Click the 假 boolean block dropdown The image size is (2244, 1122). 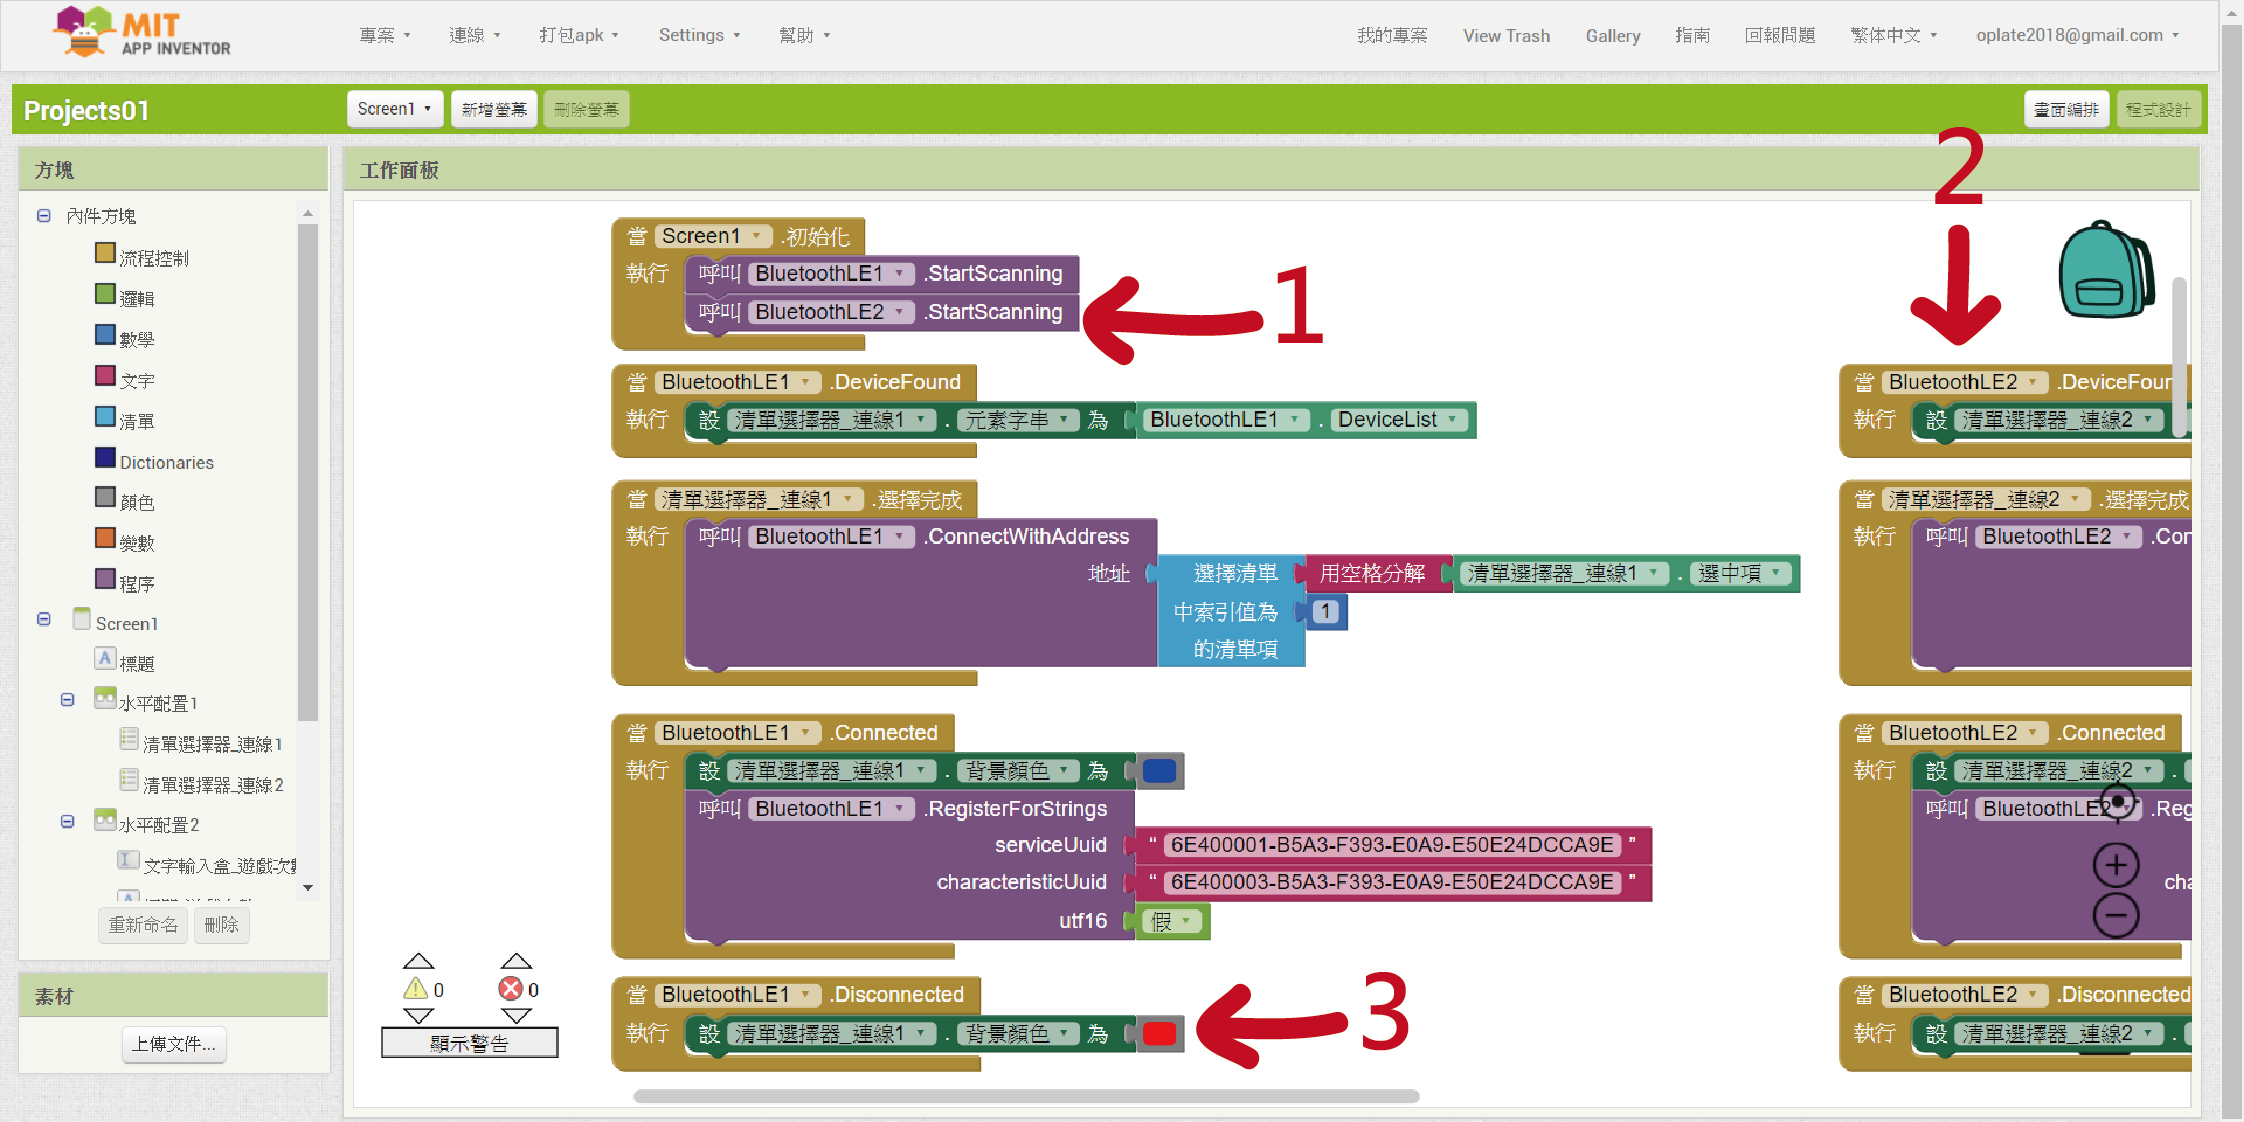coord(1172,921)
